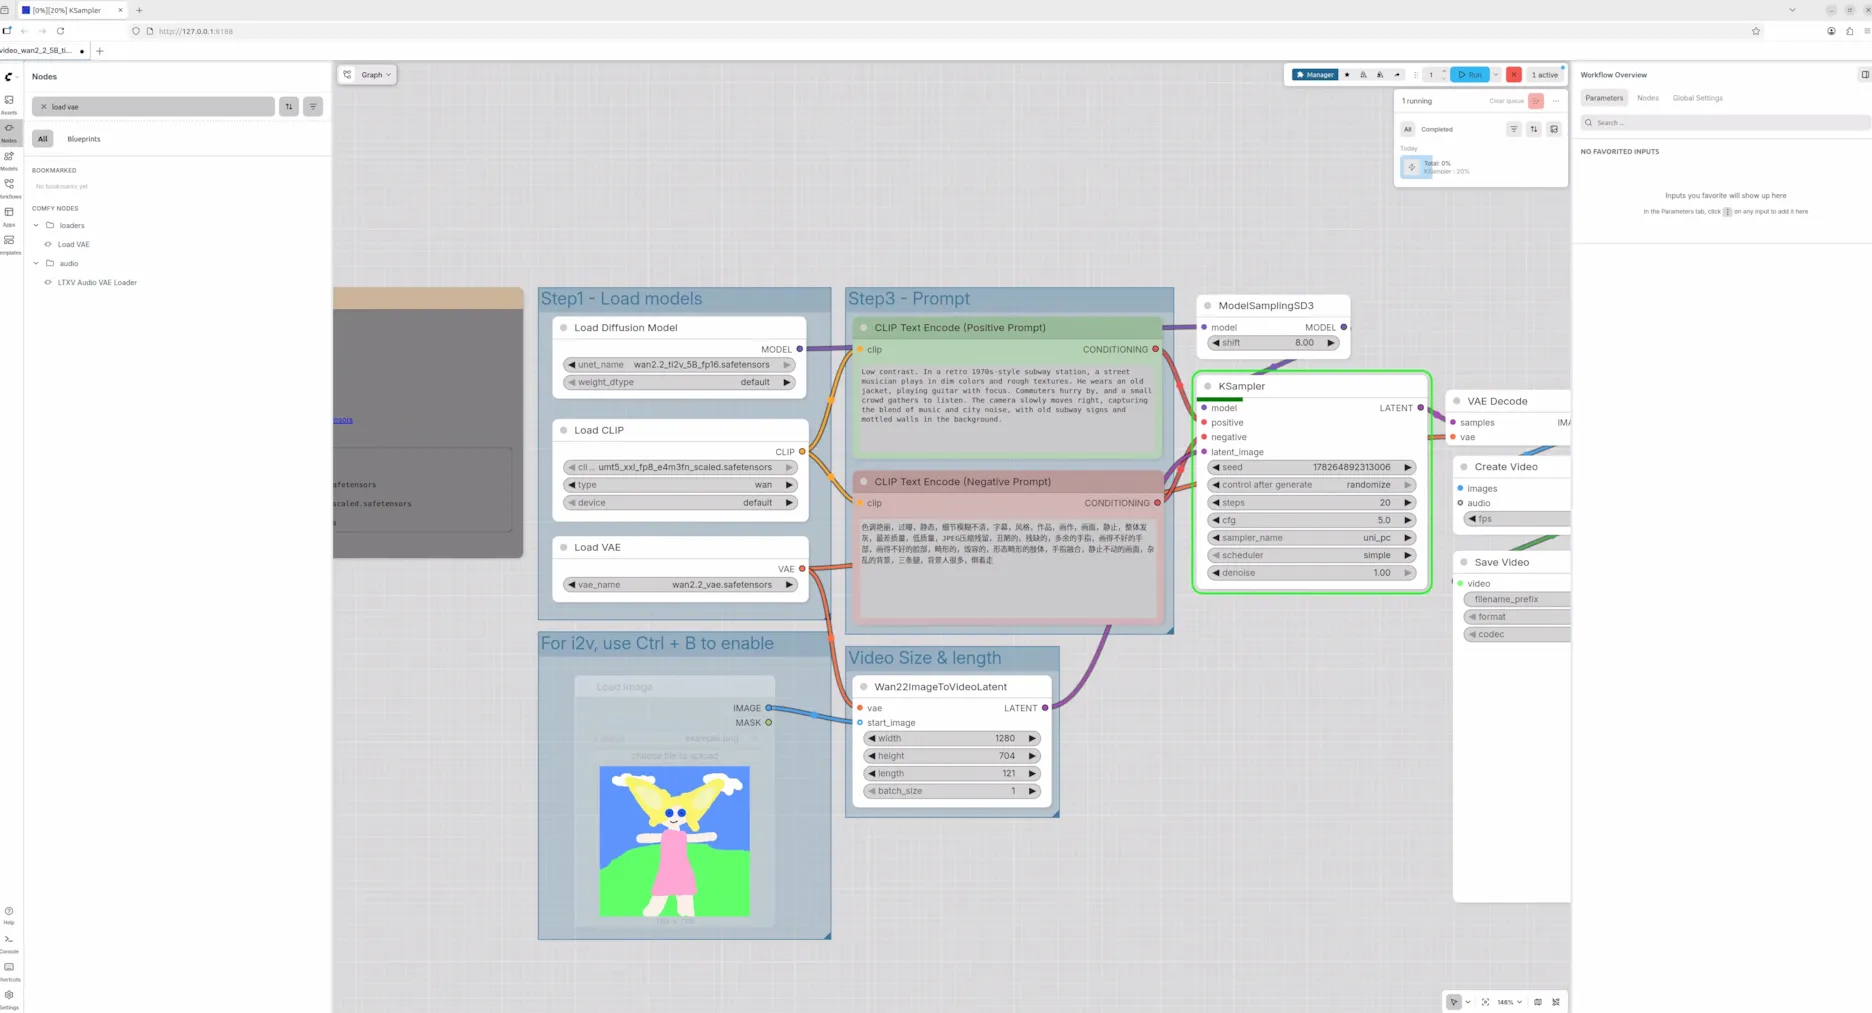Open the Assets sidebar panel
1872x1013 pixels.
[9, 103]
